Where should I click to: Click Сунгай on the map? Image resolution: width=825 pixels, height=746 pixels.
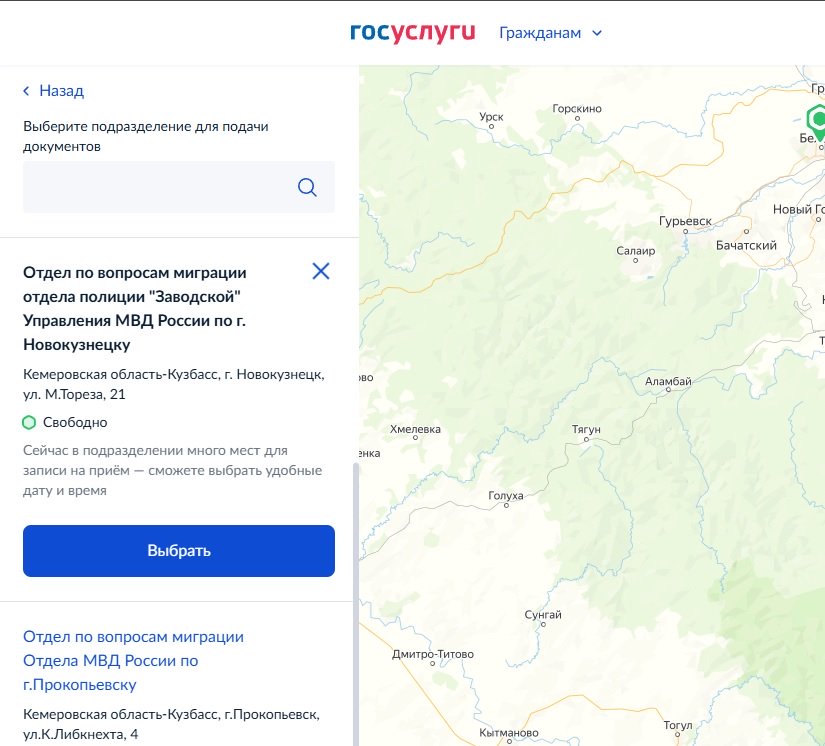coord(543,614)
